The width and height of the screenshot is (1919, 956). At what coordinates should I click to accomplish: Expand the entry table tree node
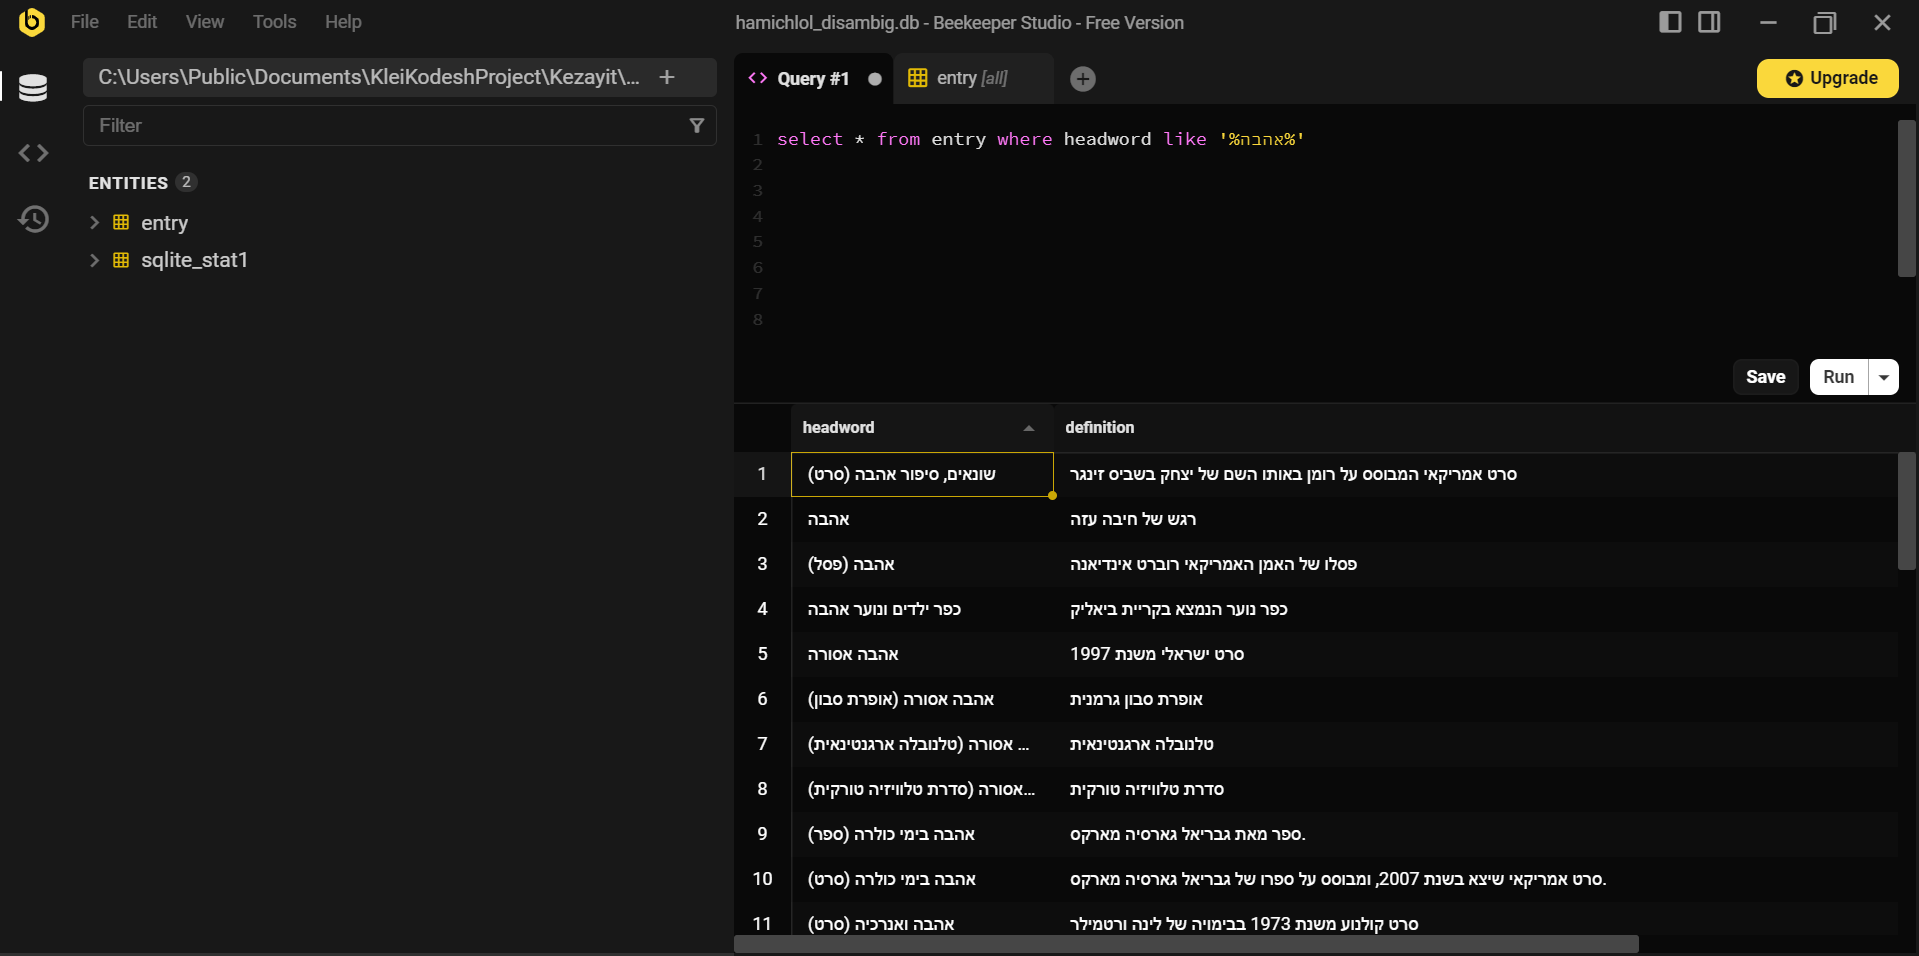point(95,223)
